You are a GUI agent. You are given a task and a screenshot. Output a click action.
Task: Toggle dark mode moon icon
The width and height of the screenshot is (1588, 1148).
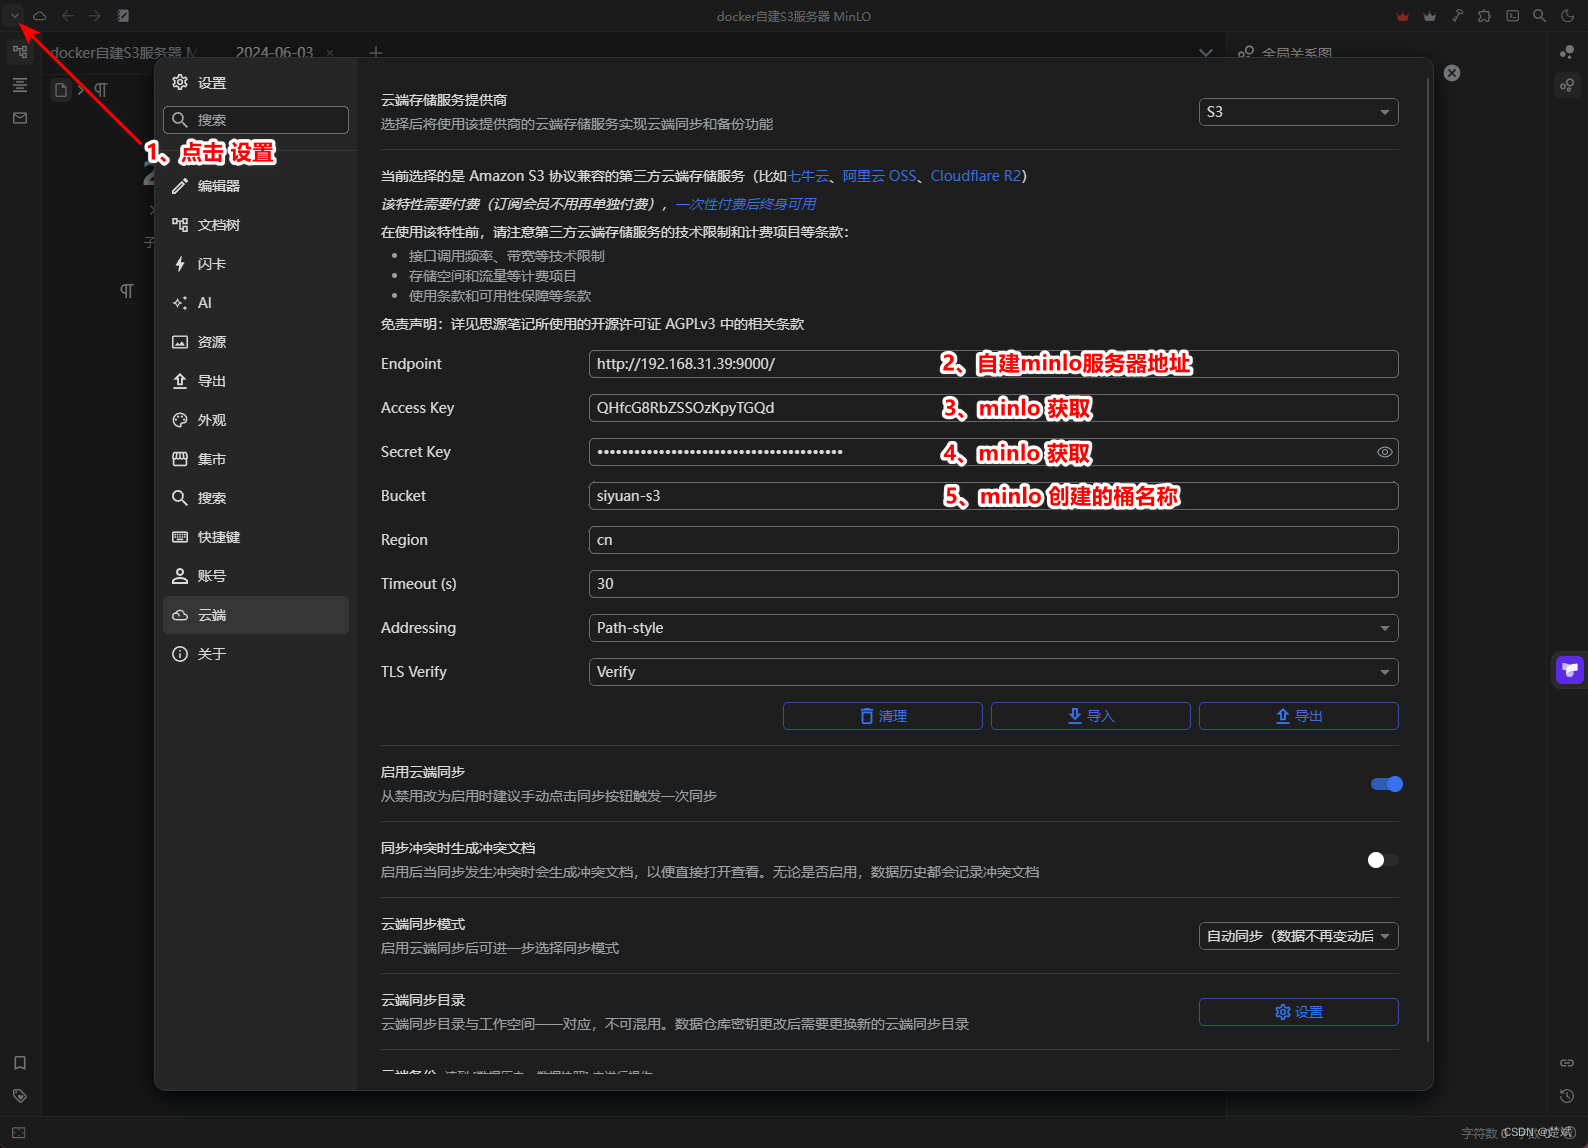[x=1567, y=16]
